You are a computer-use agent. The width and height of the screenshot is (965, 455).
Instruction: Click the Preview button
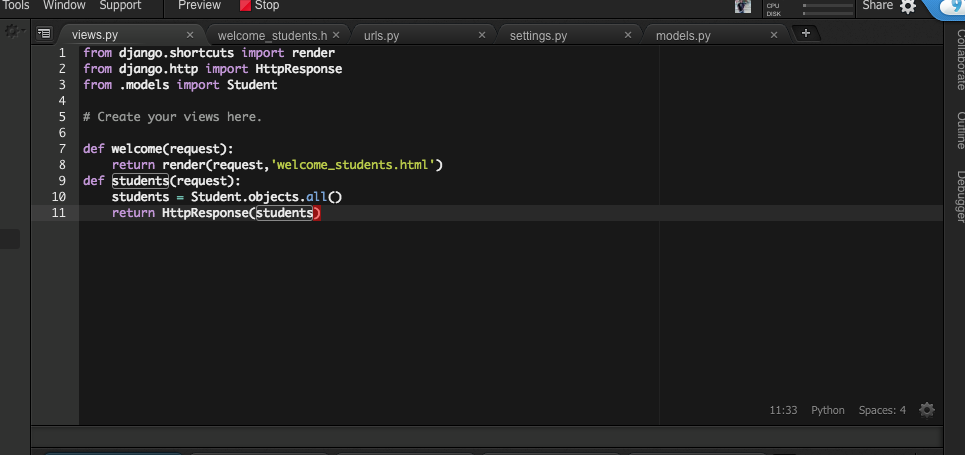(199, 6)
